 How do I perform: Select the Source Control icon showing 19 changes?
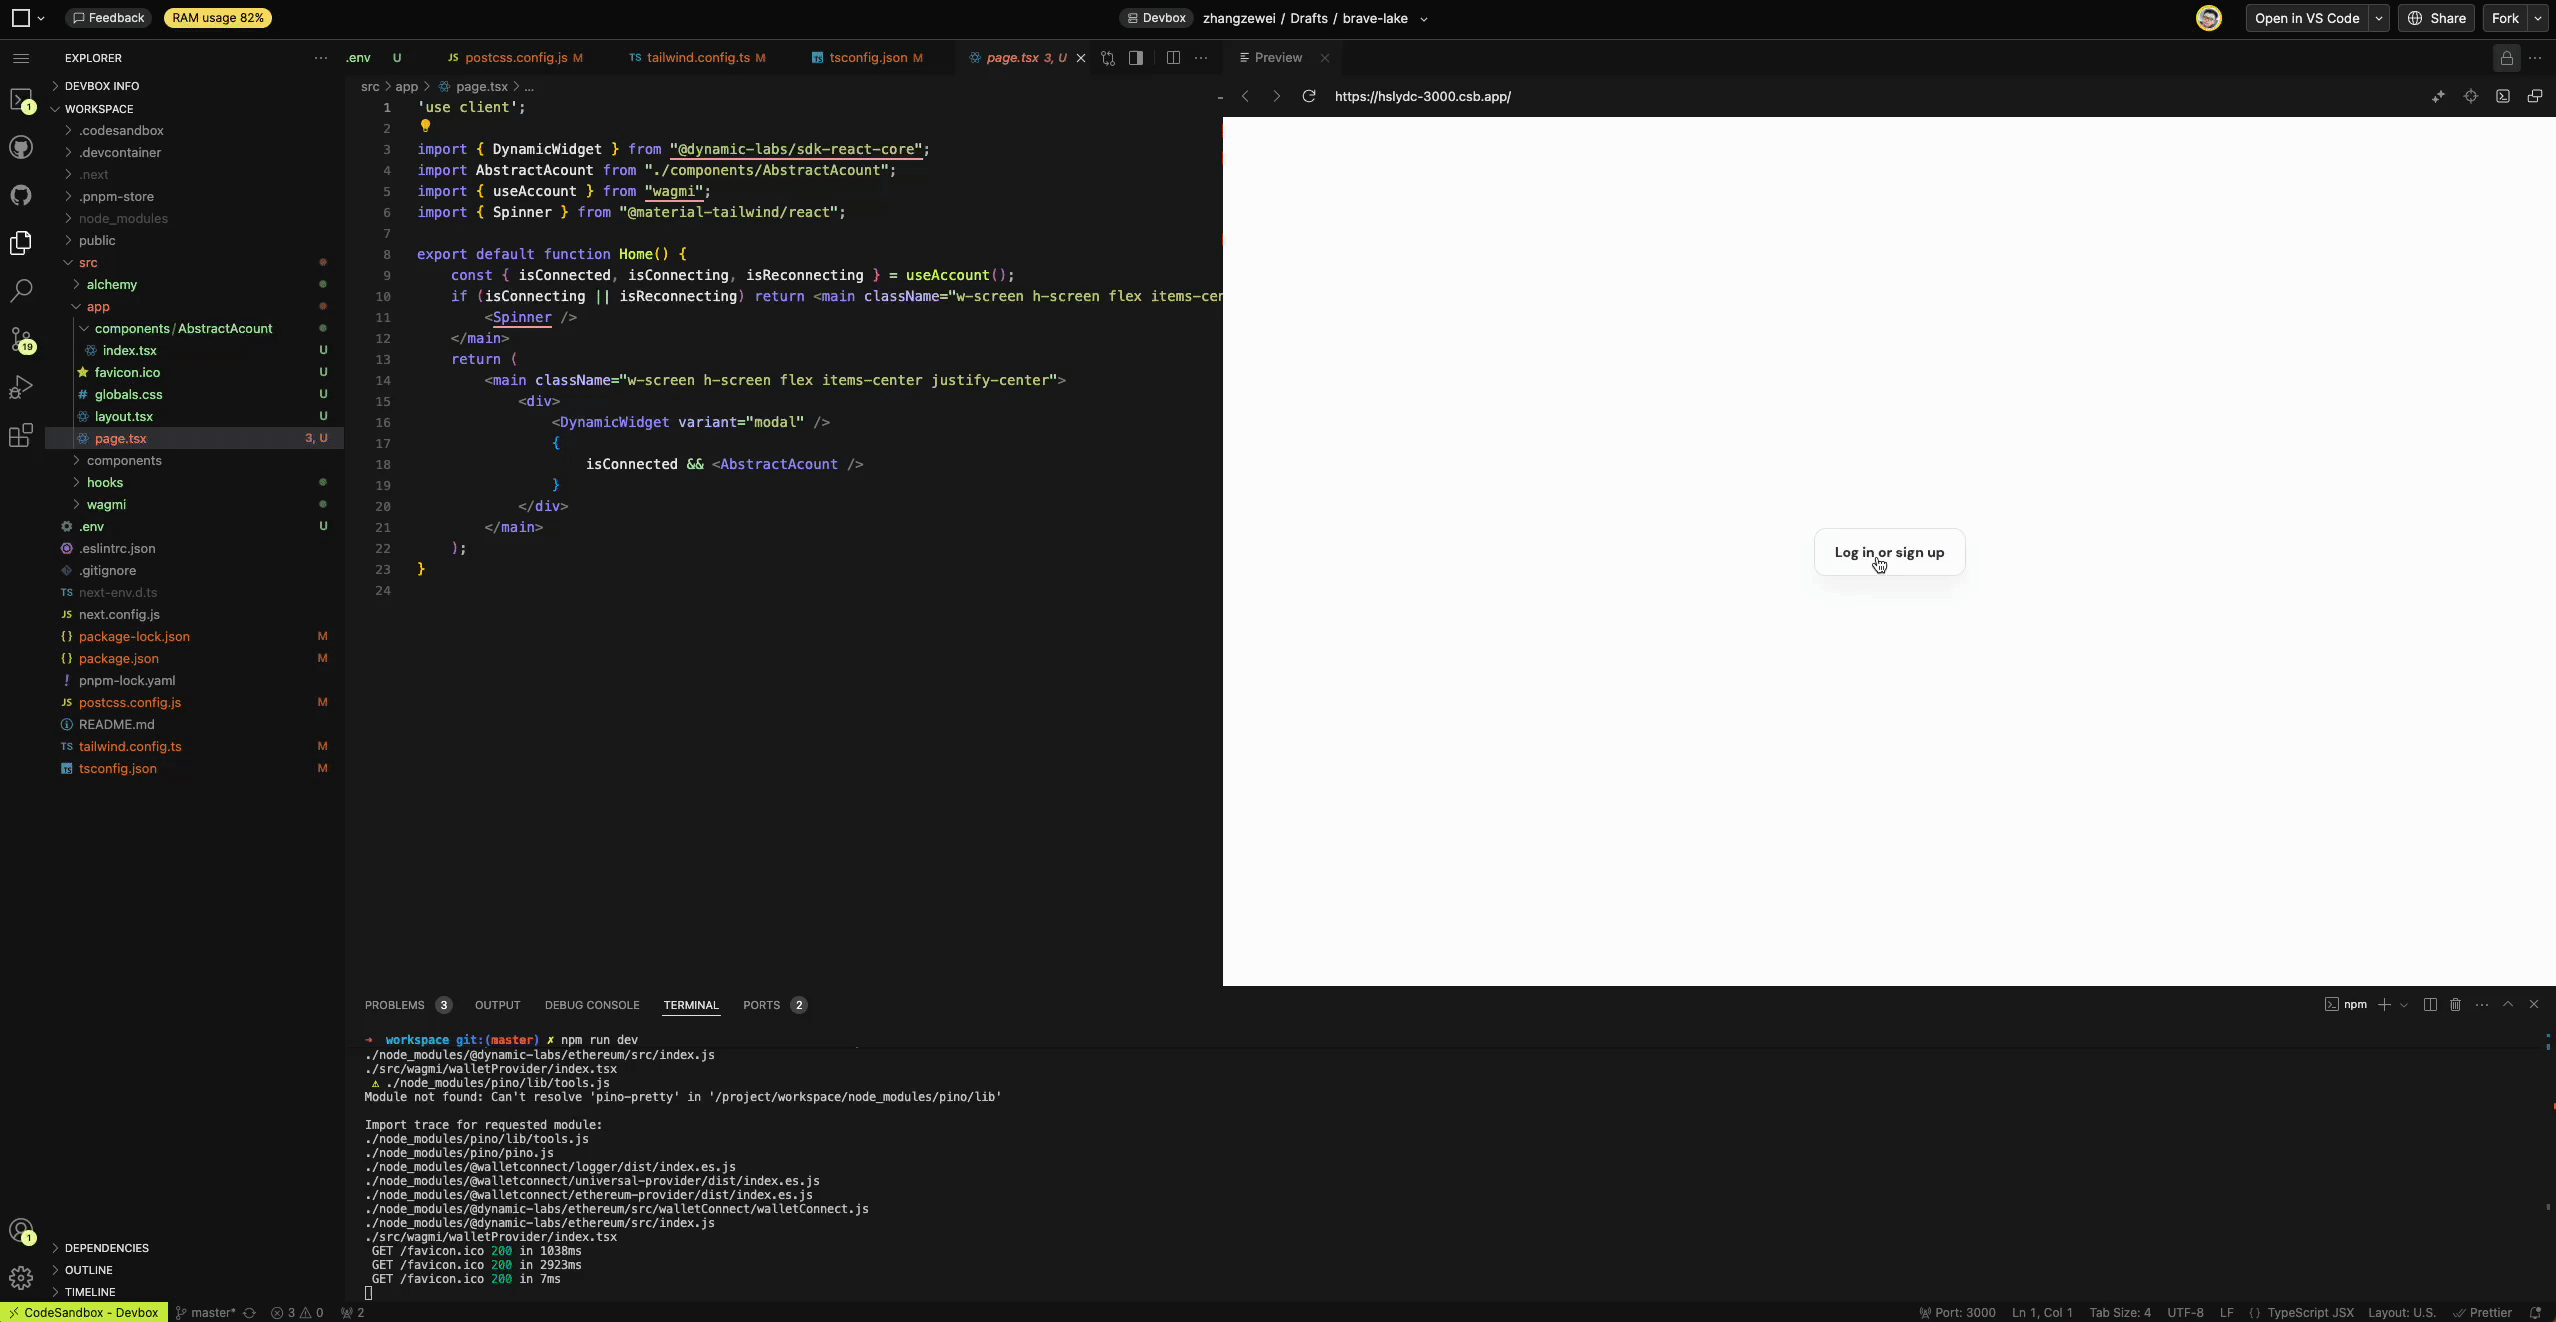21,340
